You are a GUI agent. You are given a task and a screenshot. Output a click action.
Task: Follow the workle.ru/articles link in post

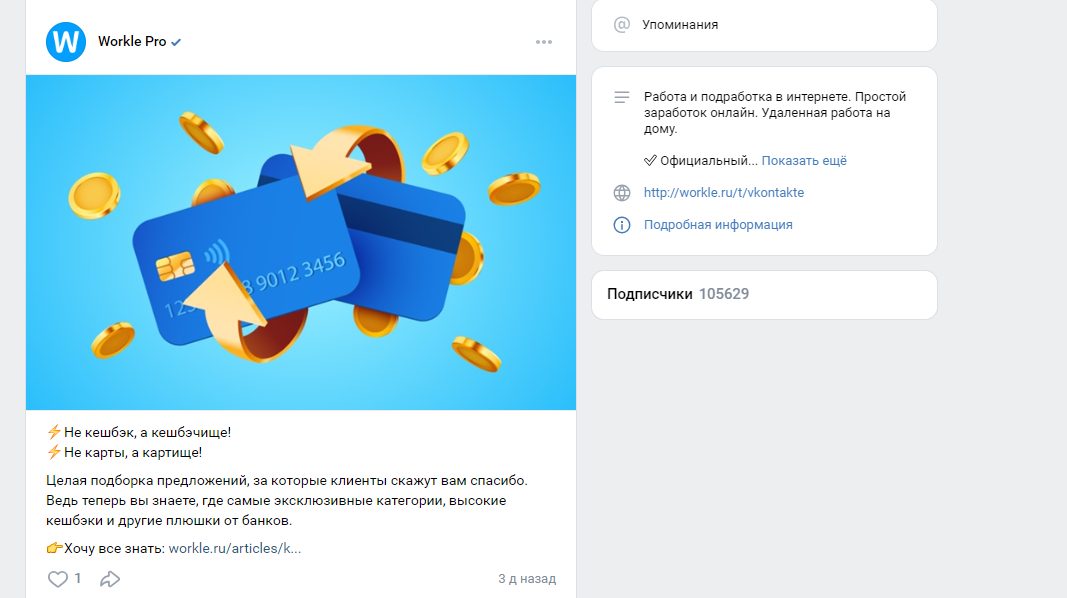point(235,548)
